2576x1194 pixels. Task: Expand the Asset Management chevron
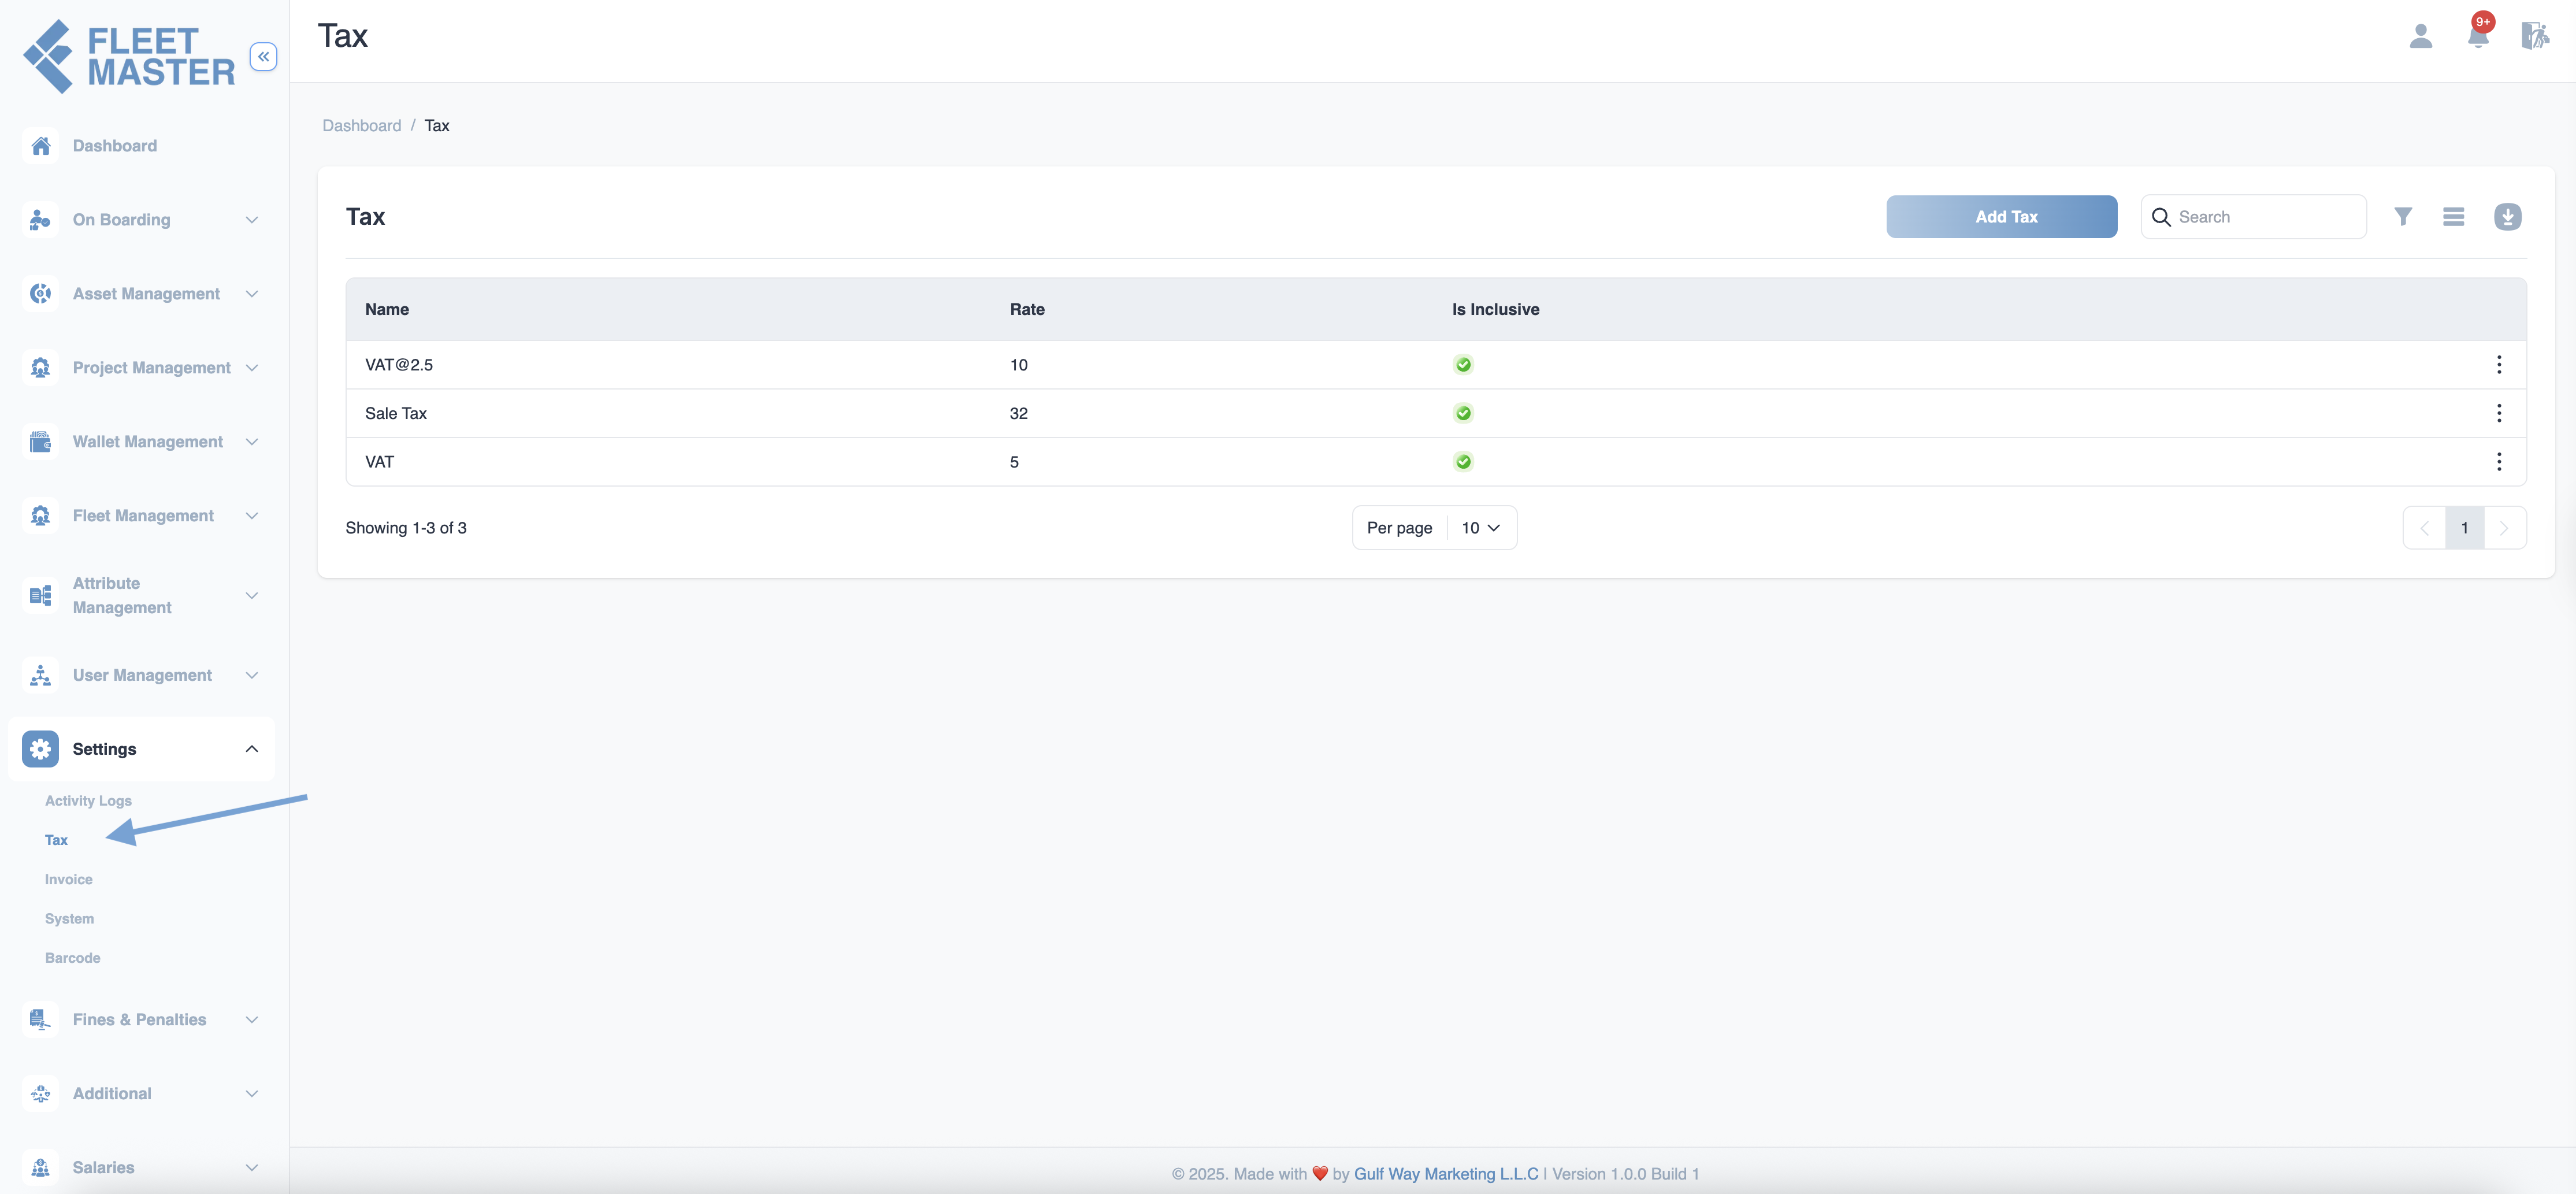252,294
